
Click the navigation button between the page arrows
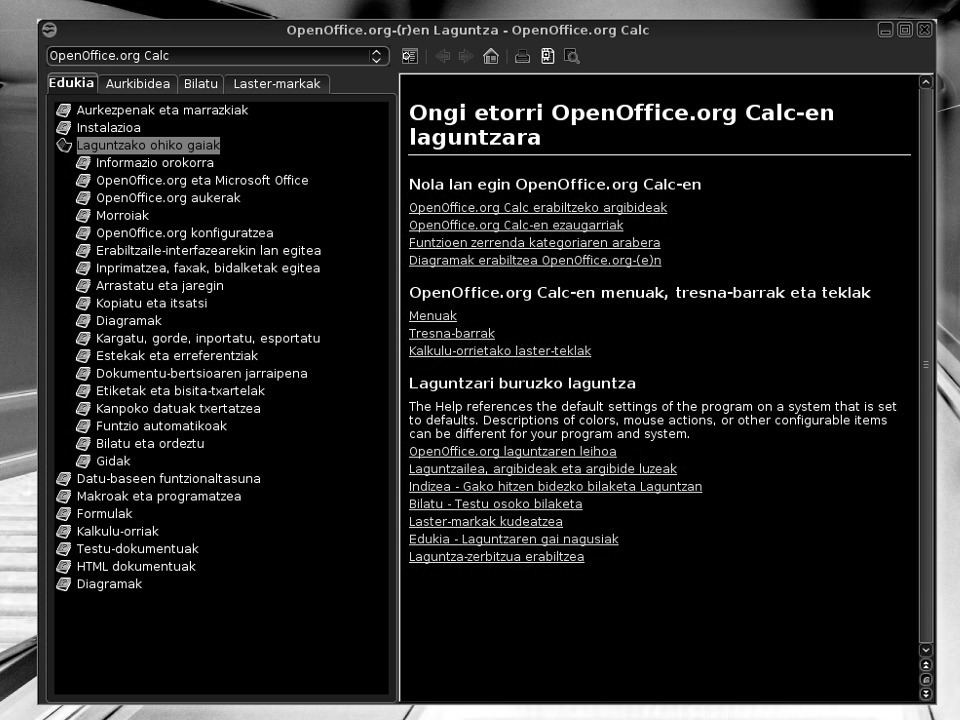[926, 680]
